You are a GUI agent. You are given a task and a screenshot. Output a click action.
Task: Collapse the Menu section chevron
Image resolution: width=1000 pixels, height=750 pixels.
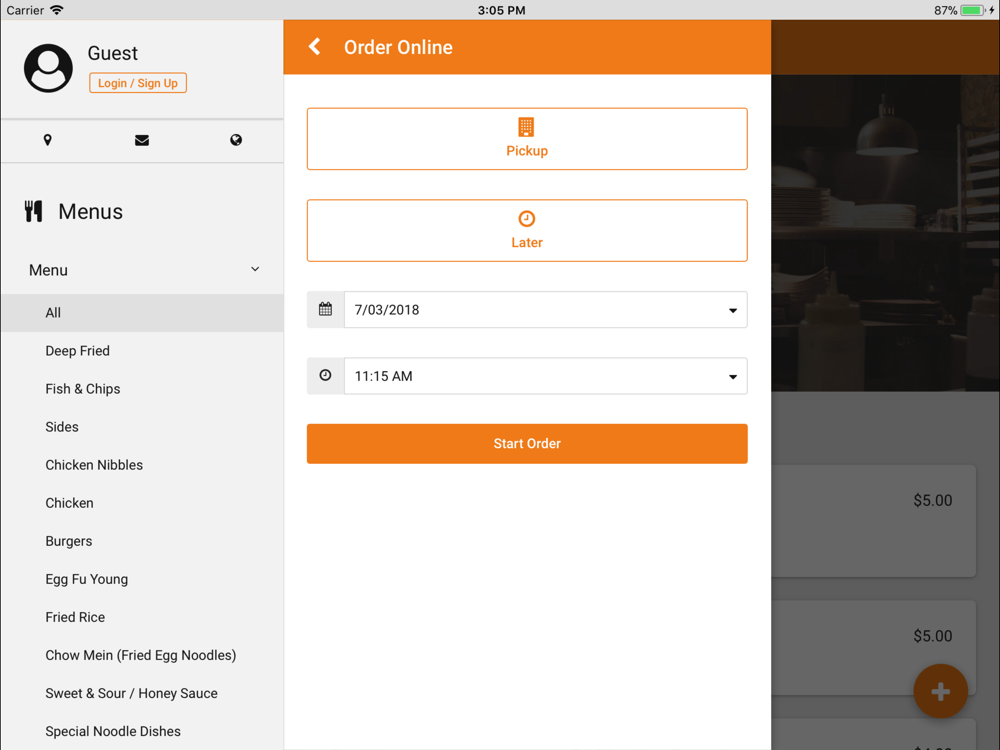point(255,269)
